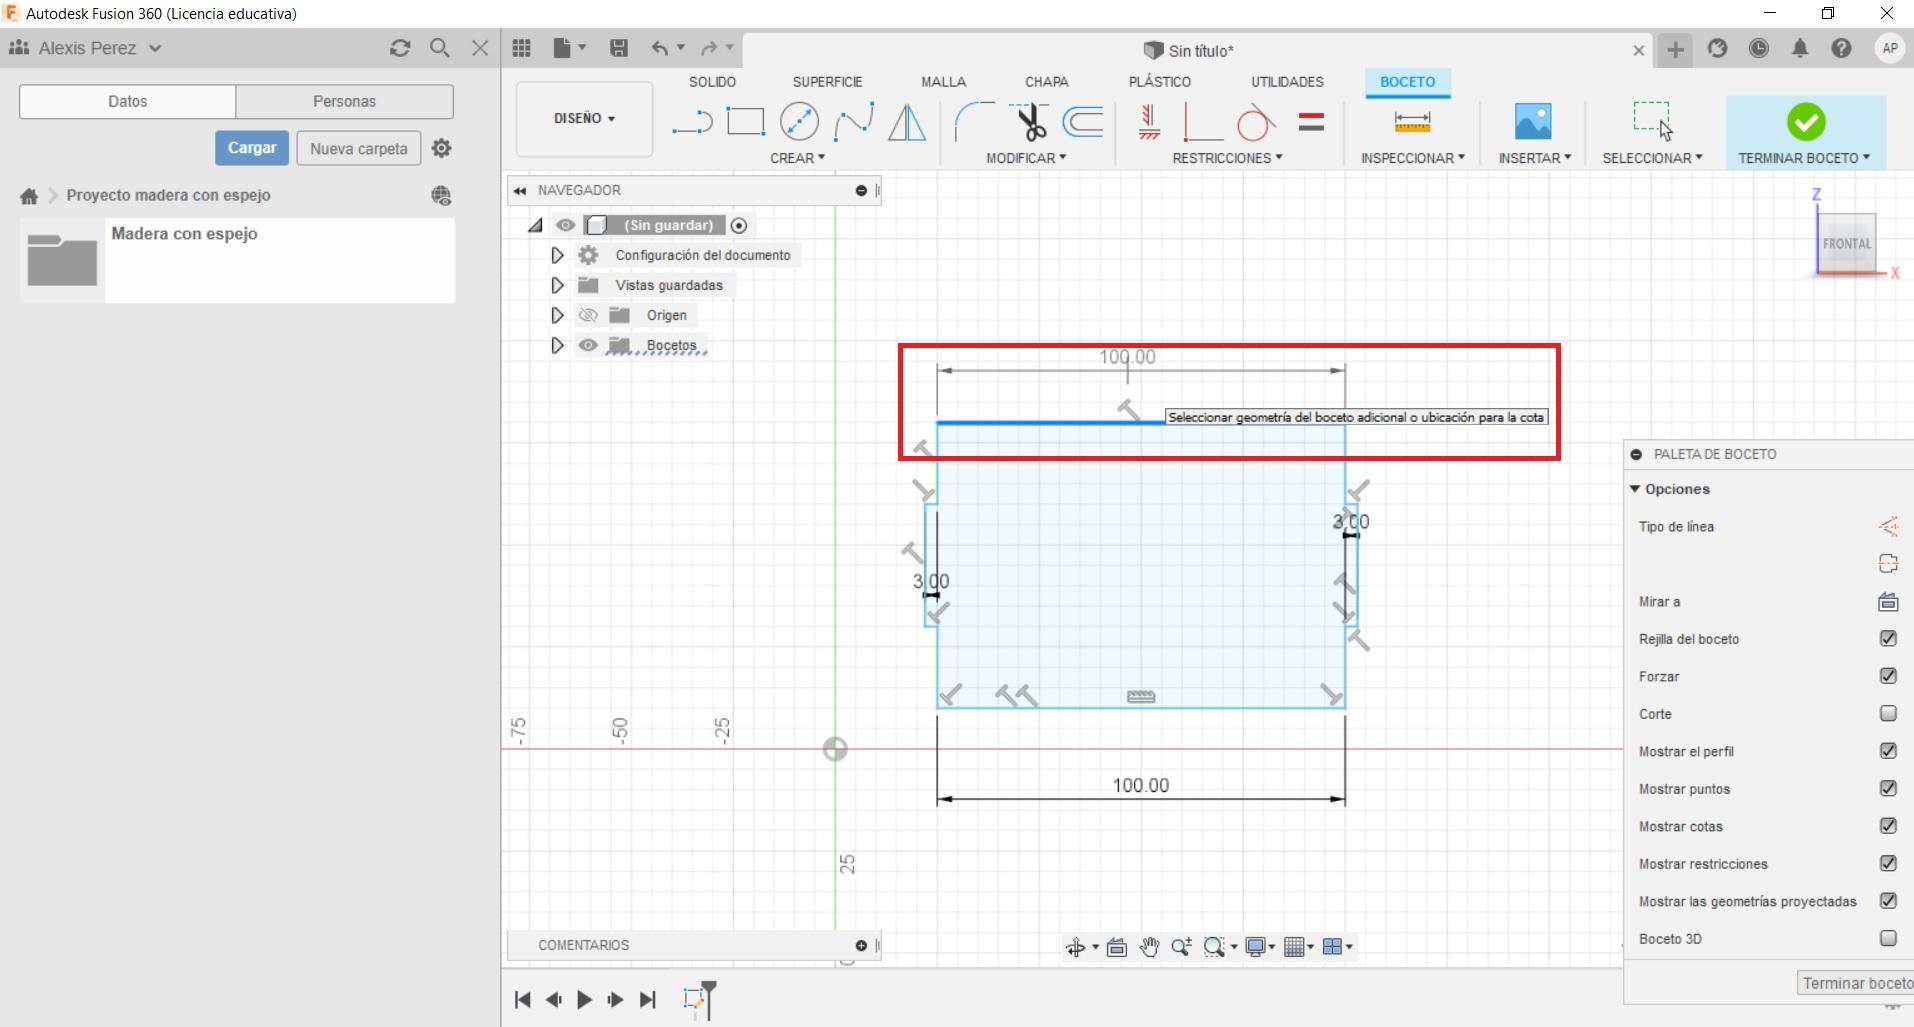Viewport: 1914px width, 1027px height.
Task: Click the Cargar upload button
Action: (252, 148)
